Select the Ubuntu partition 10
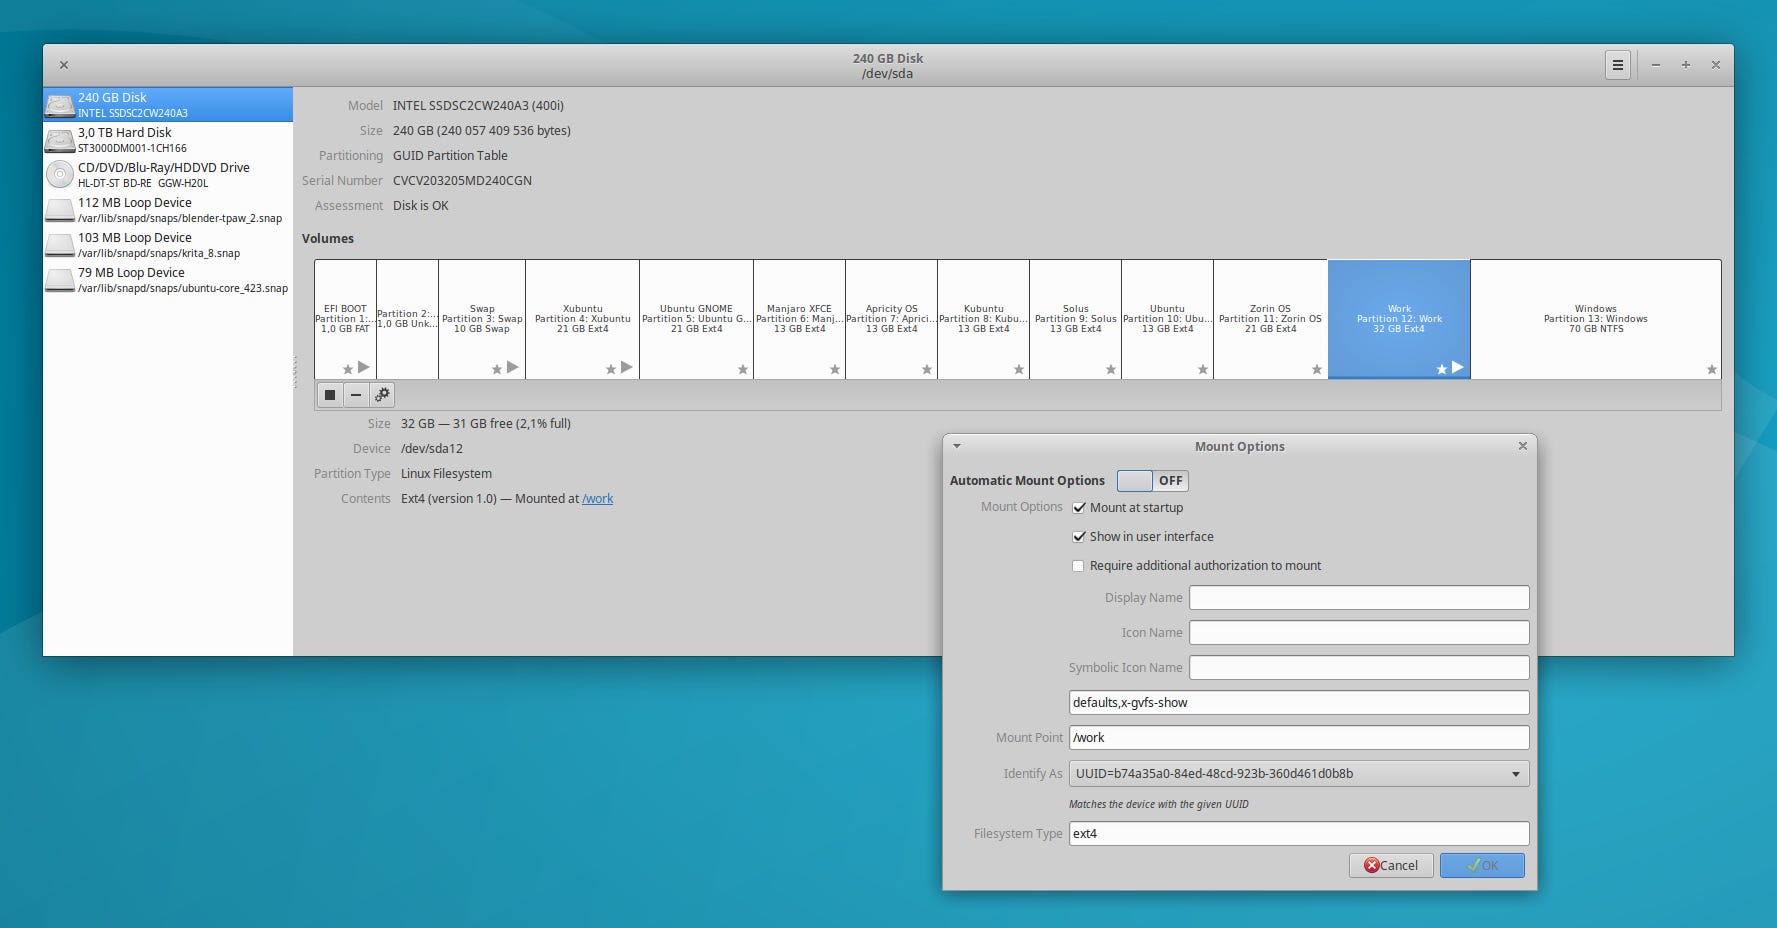Image resolution: width=1777 pixels, height=928 pixels. pos(1167,319)
